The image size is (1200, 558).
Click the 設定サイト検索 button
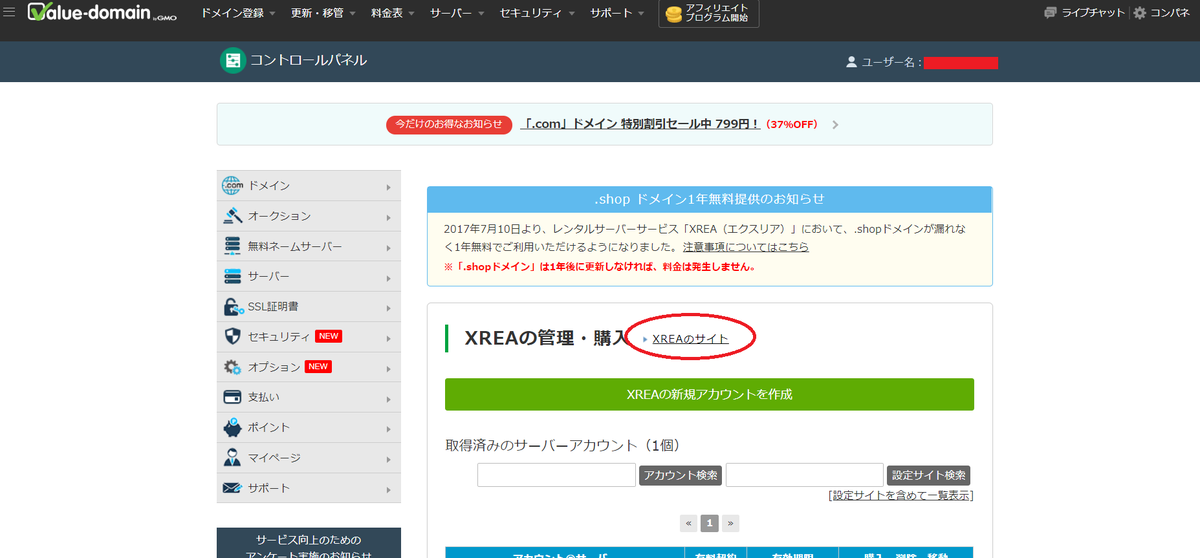tap(929, 475)
